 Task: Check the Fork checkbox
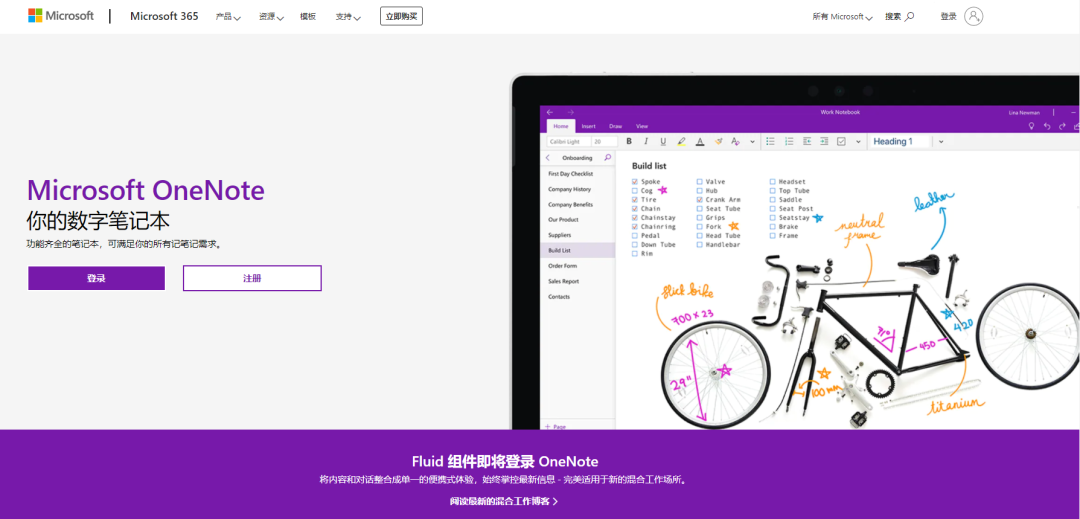(699, 226)
